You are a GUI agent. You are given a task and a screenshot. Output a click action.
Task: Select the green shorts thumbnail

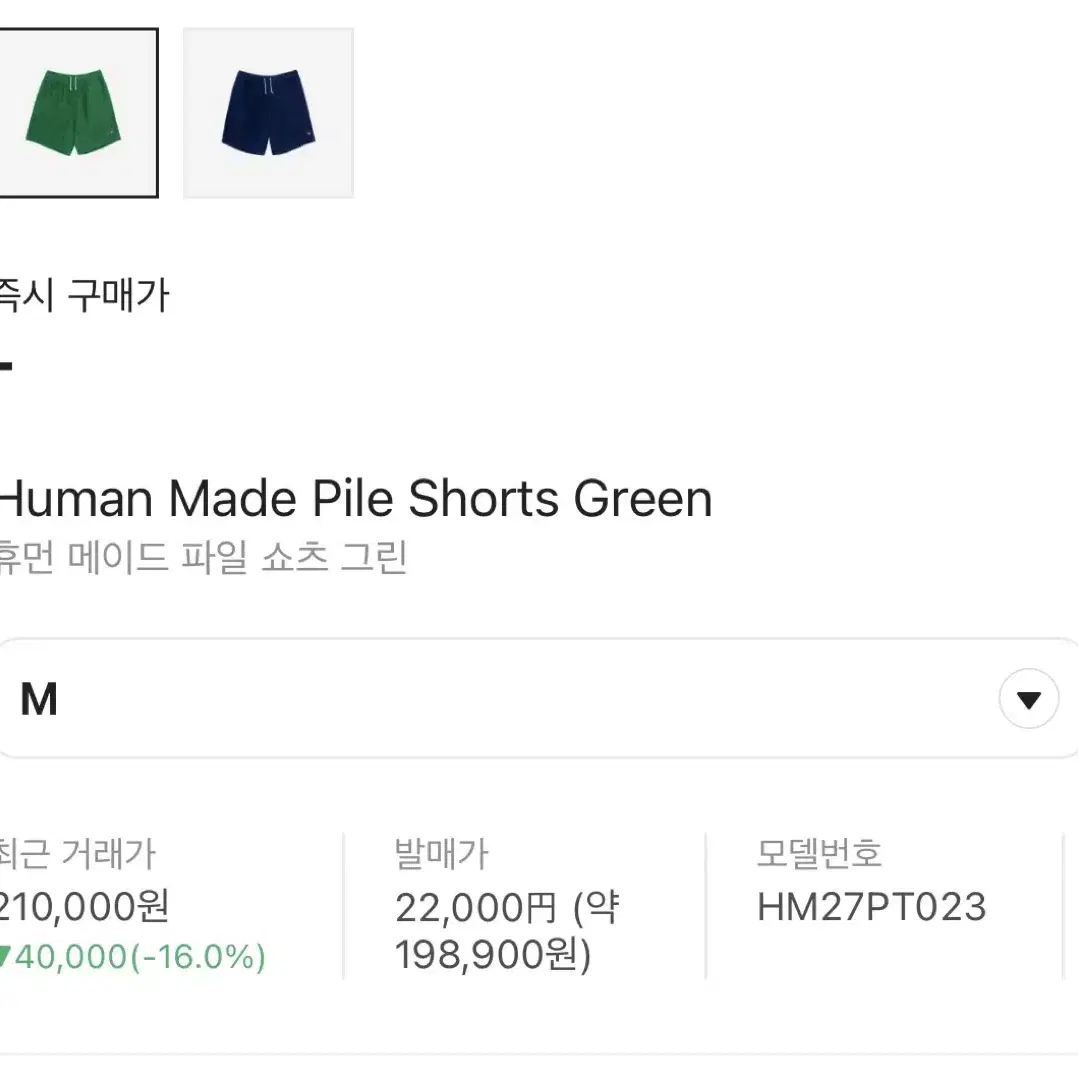click(78, 113)
